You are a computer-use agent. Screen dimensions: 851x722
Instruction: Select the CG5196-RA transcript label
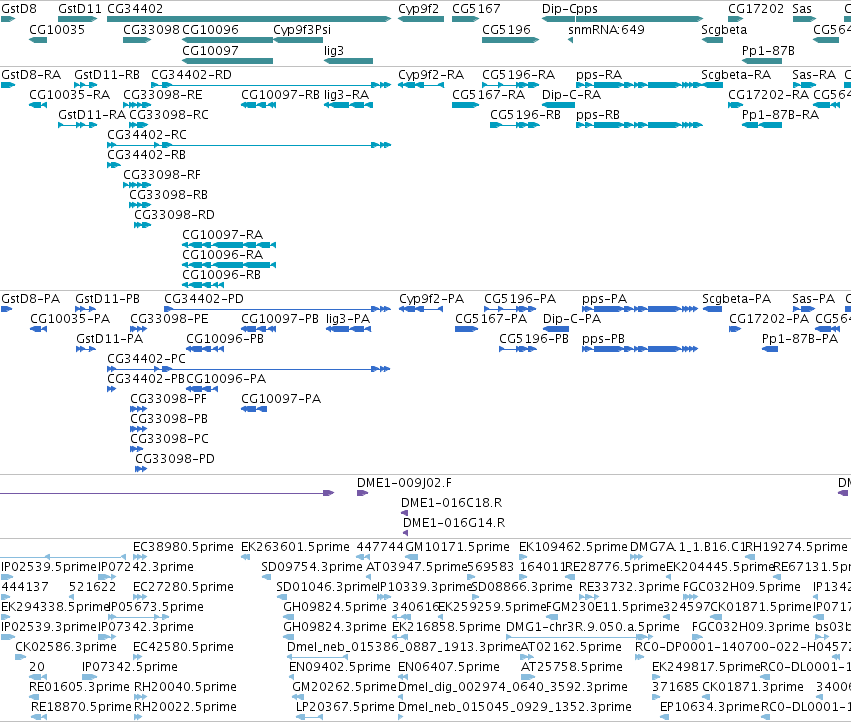[518, 75]
